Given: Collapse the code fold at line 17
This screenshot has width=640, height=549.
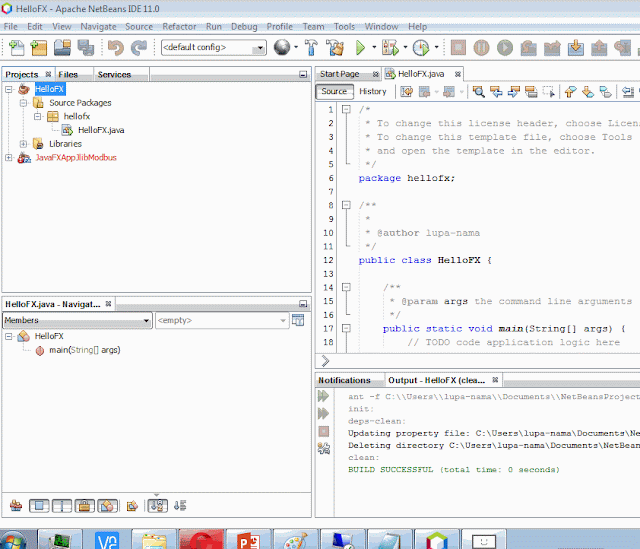Looking at the screenshot, I should (346, 328).
